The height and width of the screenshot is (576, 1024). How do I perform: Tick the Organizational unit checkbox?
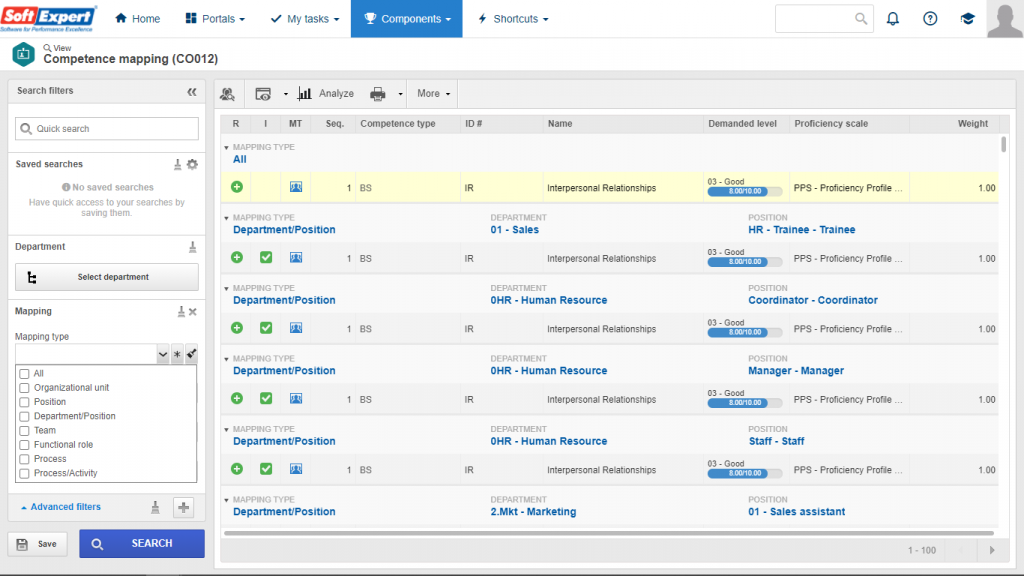(24, 388)
